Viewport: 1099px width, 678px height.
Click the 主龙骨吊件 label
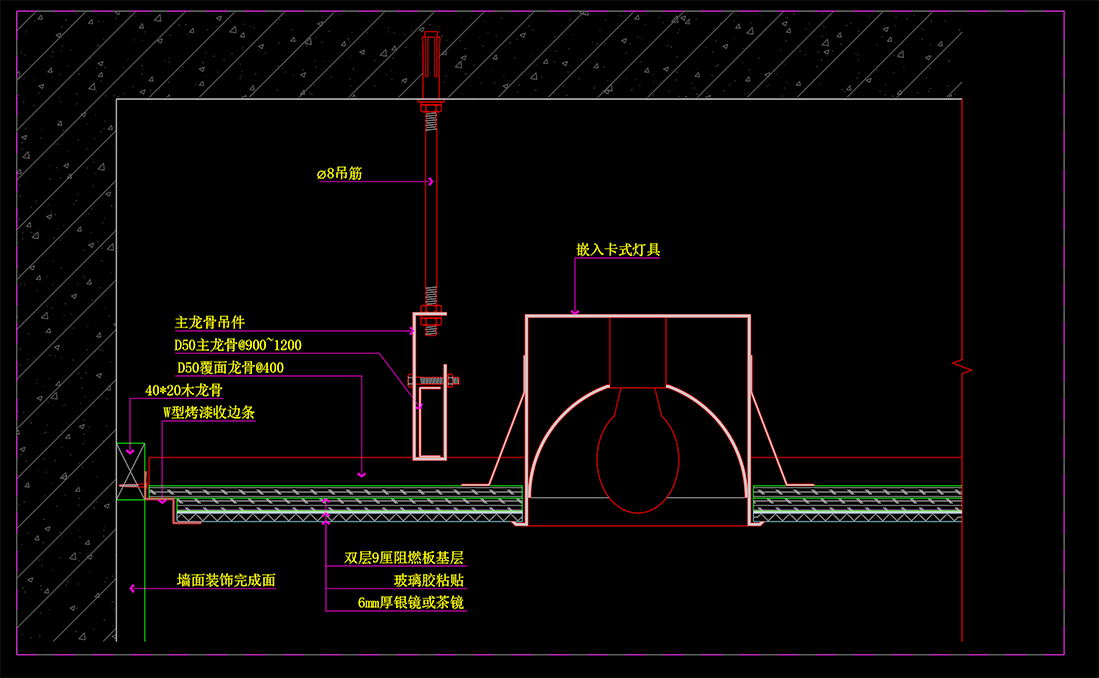(210, 322)
